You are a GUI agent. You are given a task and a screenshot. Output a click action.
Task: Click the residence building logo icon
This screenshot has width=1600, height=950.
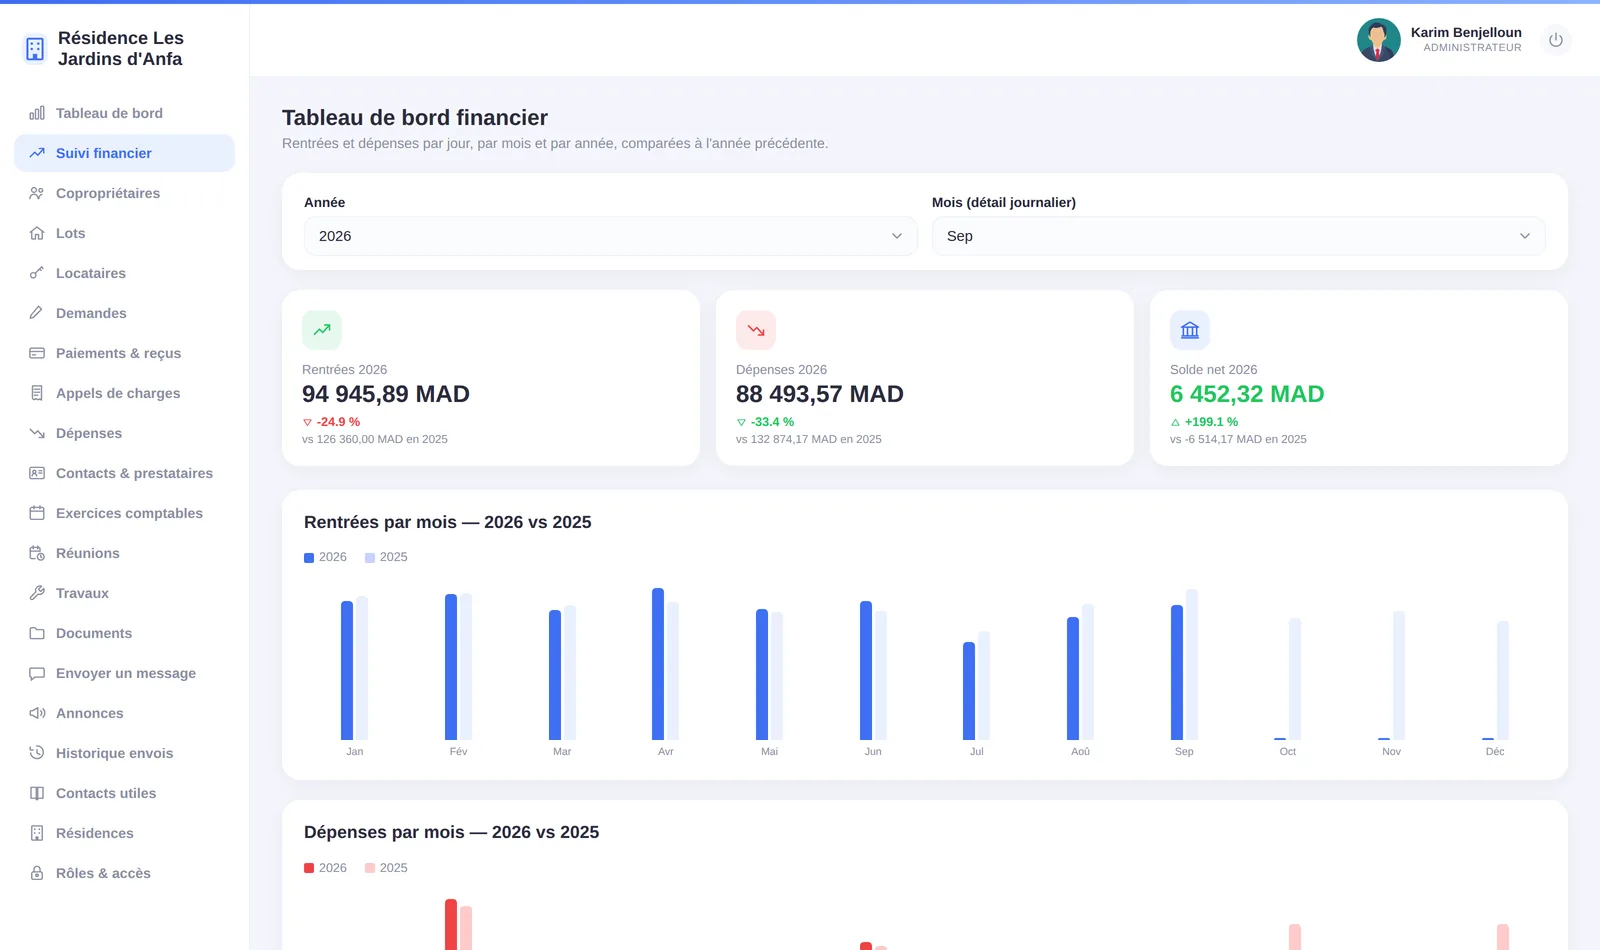point(35,48)
